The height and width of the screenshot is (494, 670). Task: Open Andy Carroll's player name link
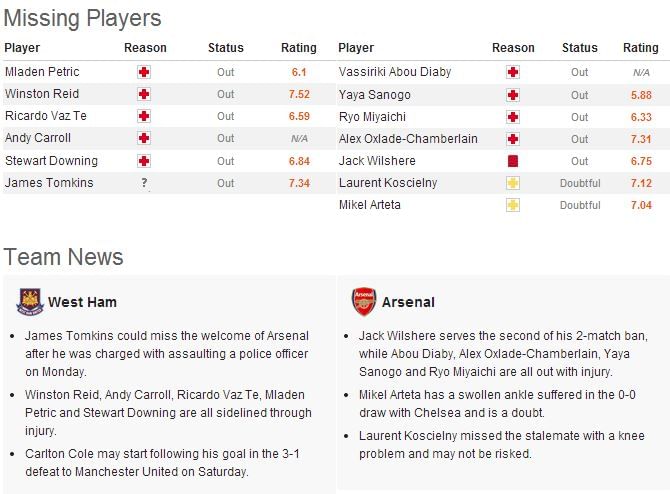click(x=38, y=138)
